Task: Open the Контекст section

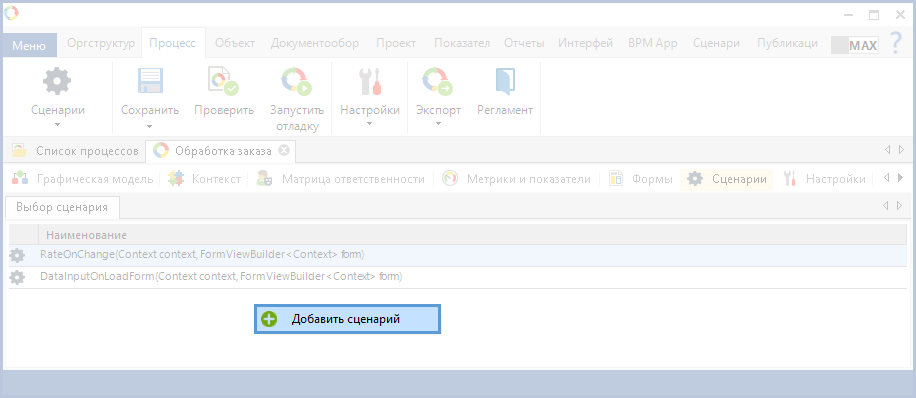Action: point(204,179)
